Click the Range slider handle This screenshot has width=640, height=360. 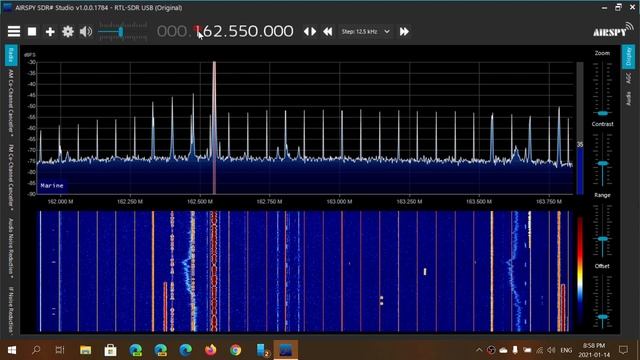coord(602,239)
